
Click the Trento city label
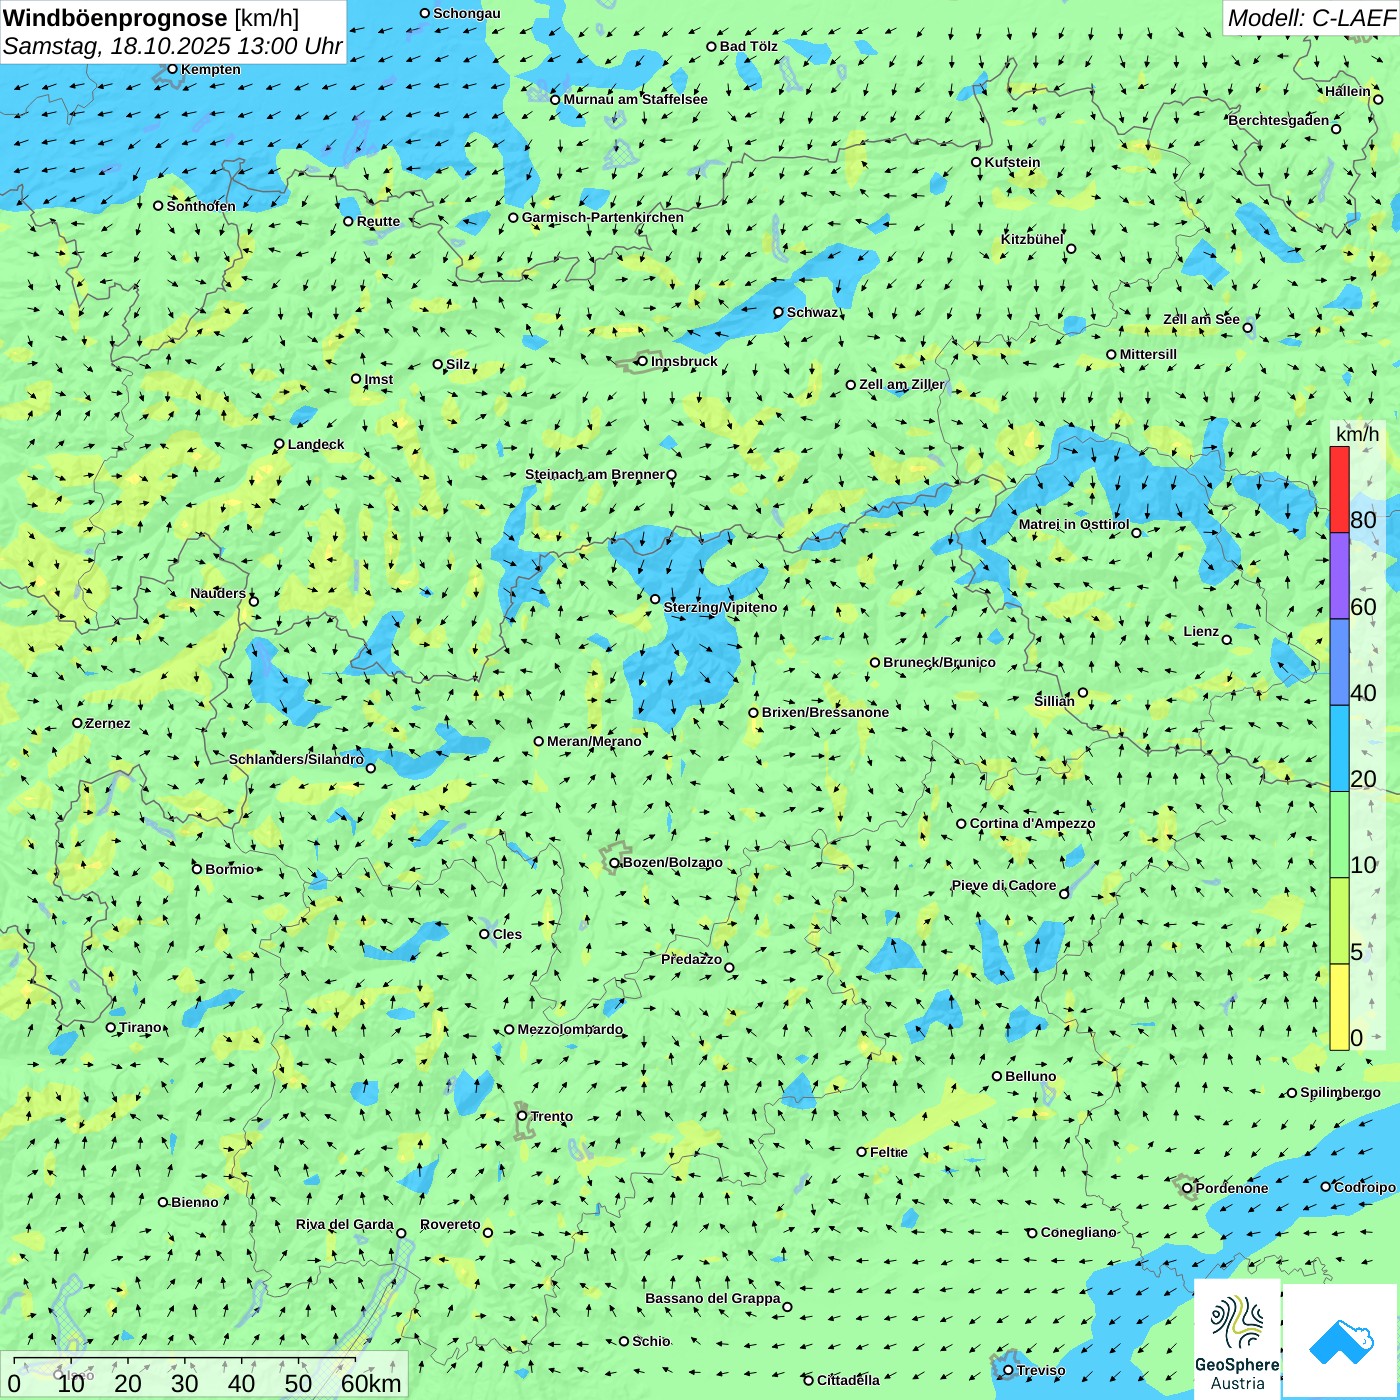(x=552, y=1116)
